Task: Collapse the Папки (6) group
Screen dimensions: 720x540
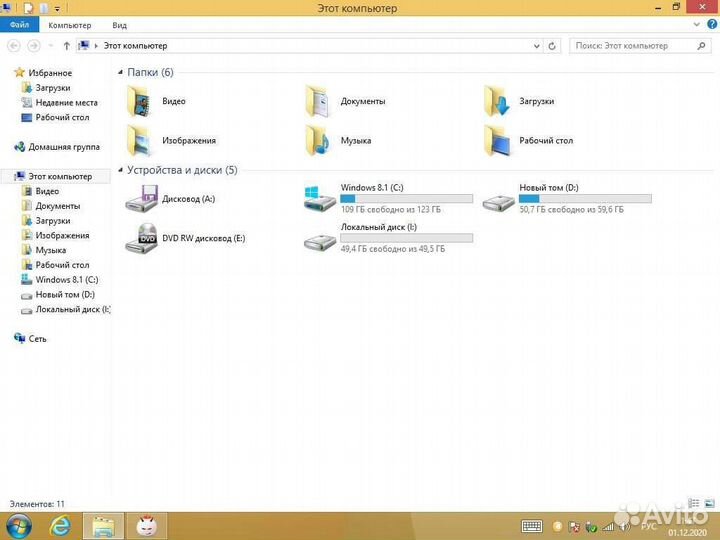Action: 121,72
